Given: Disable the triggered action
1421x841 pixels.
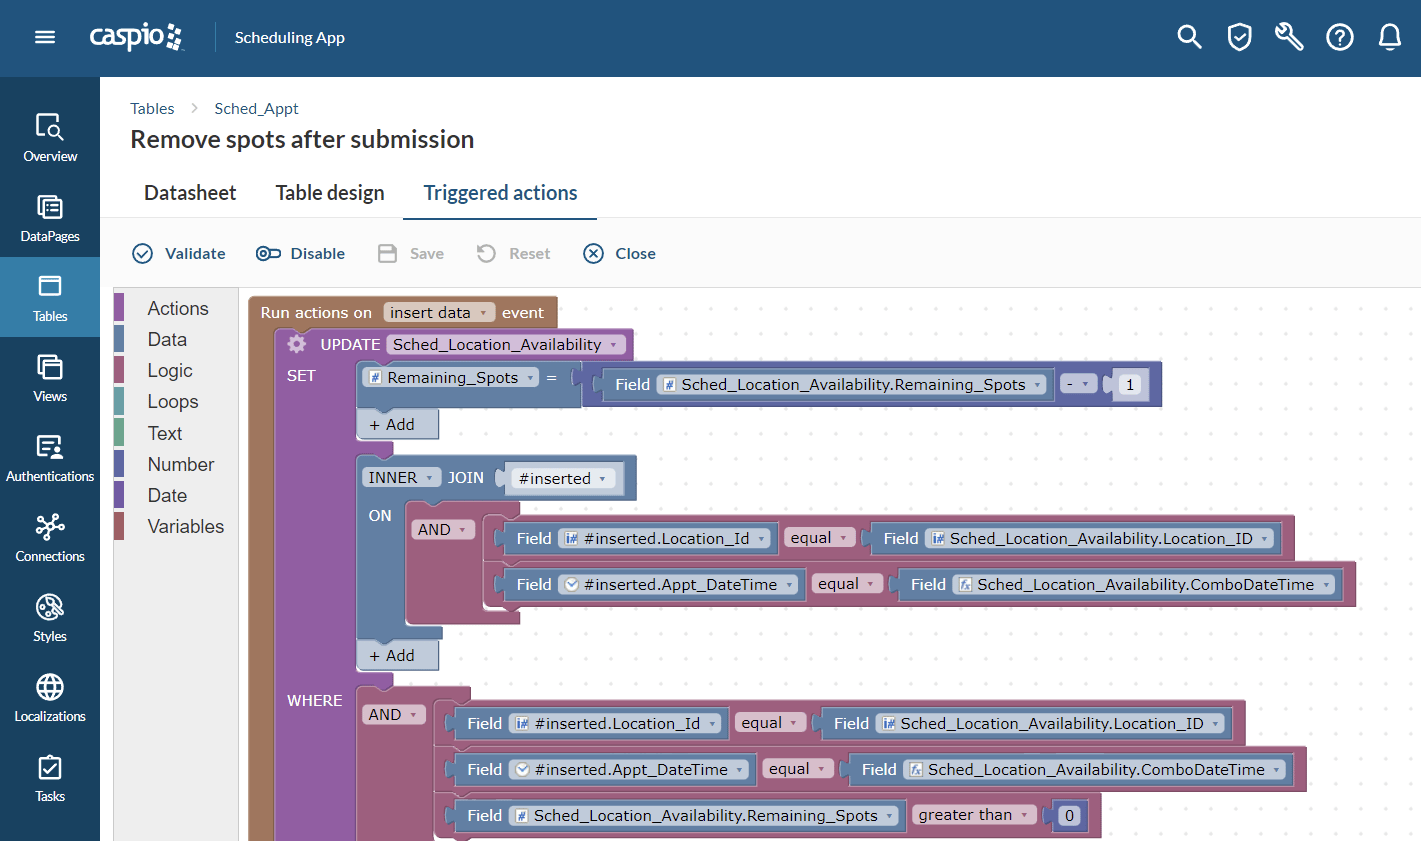Looking at the screenshot, I should coord(300,253).
